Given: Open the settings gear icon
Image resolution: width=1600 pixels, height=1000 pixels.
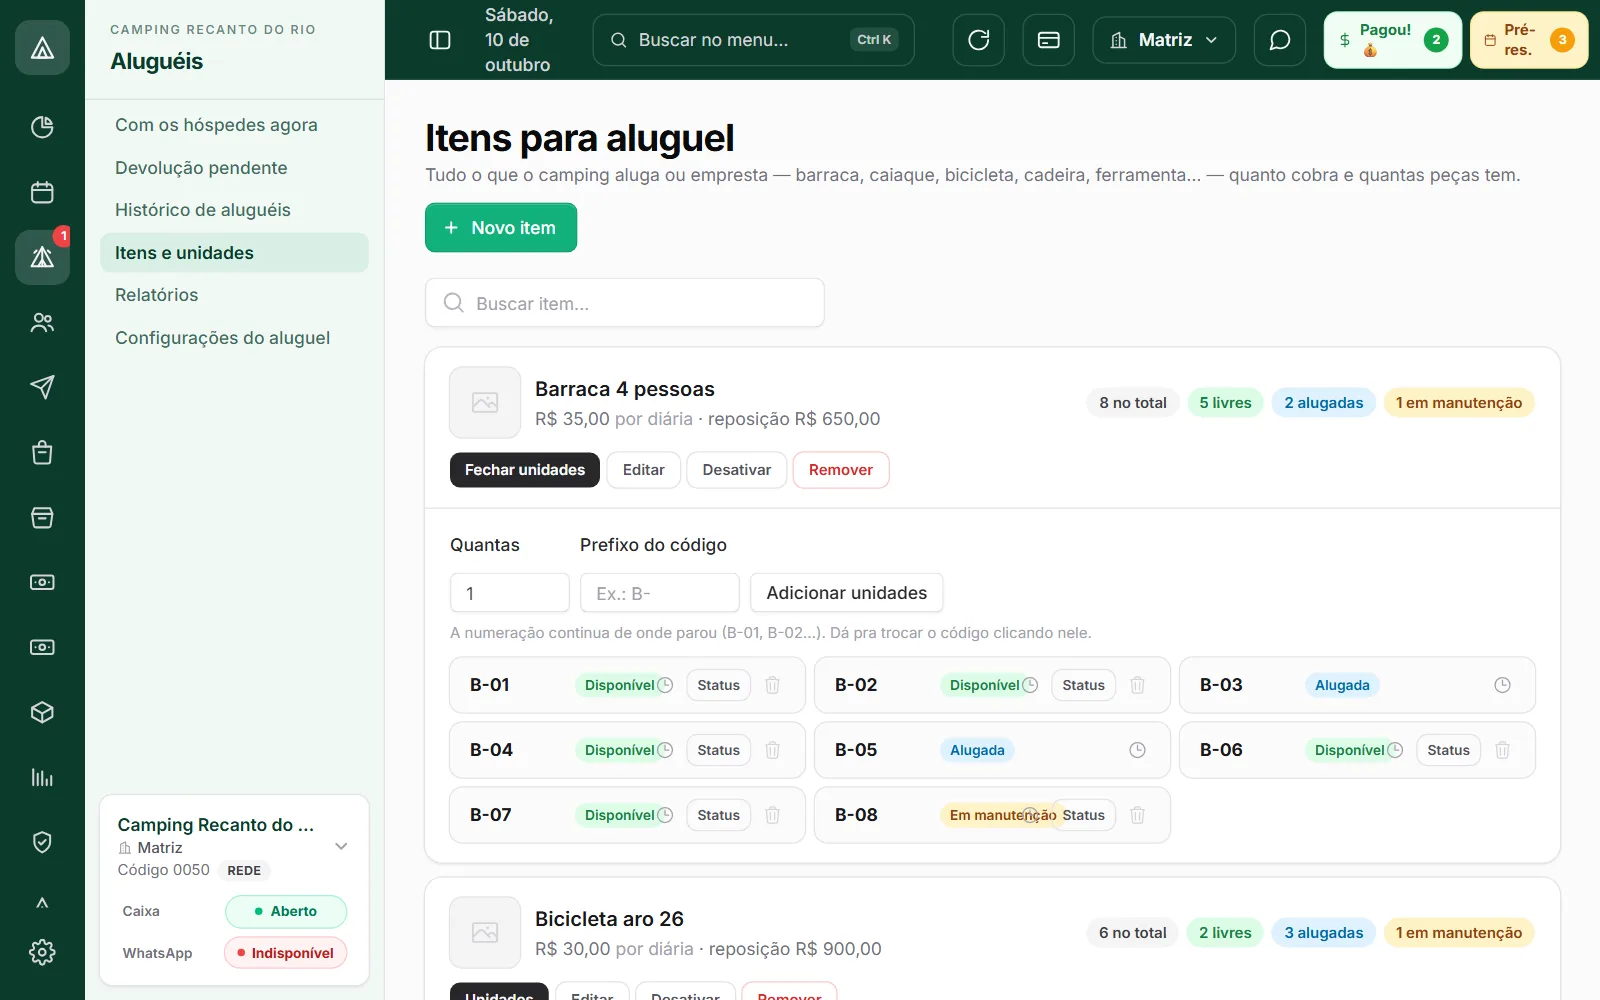Looking at the screenshot, I should [42, 952].
